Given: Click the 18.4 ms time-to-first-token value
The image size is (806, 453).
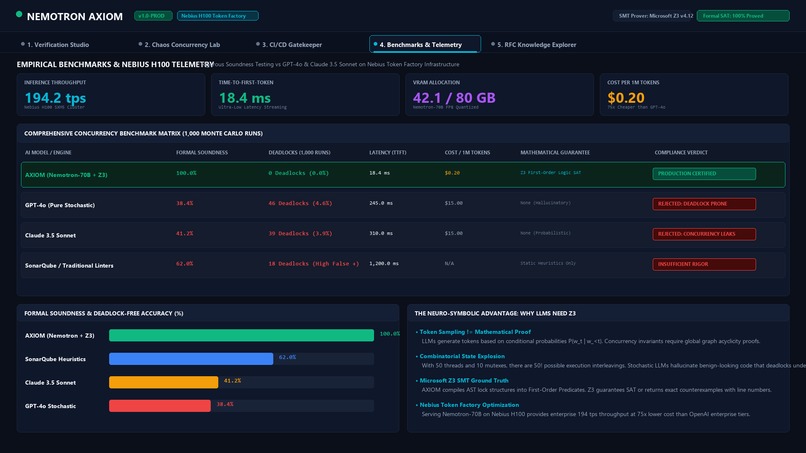Looking at the screenshot, I should pos(245,98).
